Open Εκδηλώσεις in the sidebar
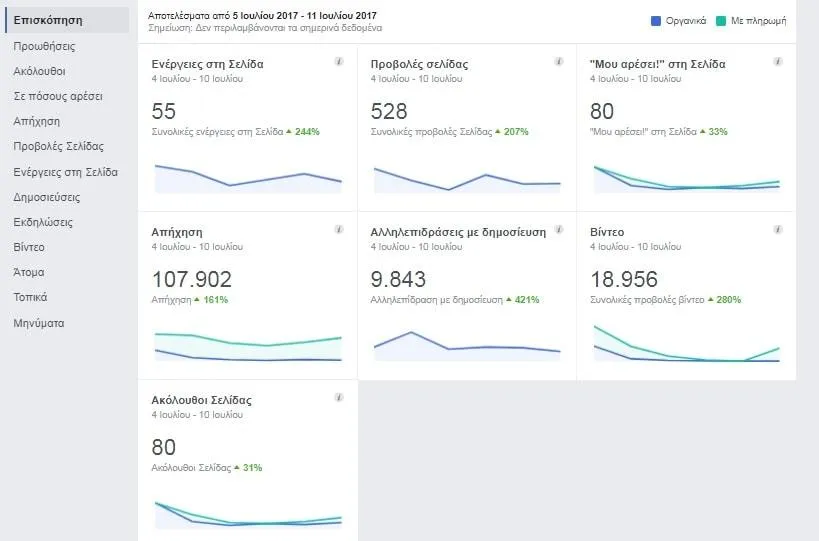 (43, 222)
